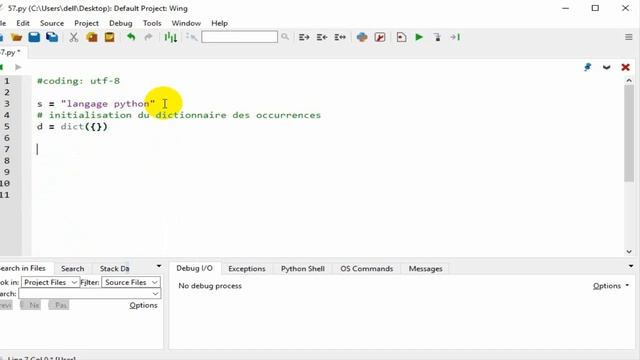Click the 'No debug process' text
This screenshot has width=640, height=360.
pos(210,286)
